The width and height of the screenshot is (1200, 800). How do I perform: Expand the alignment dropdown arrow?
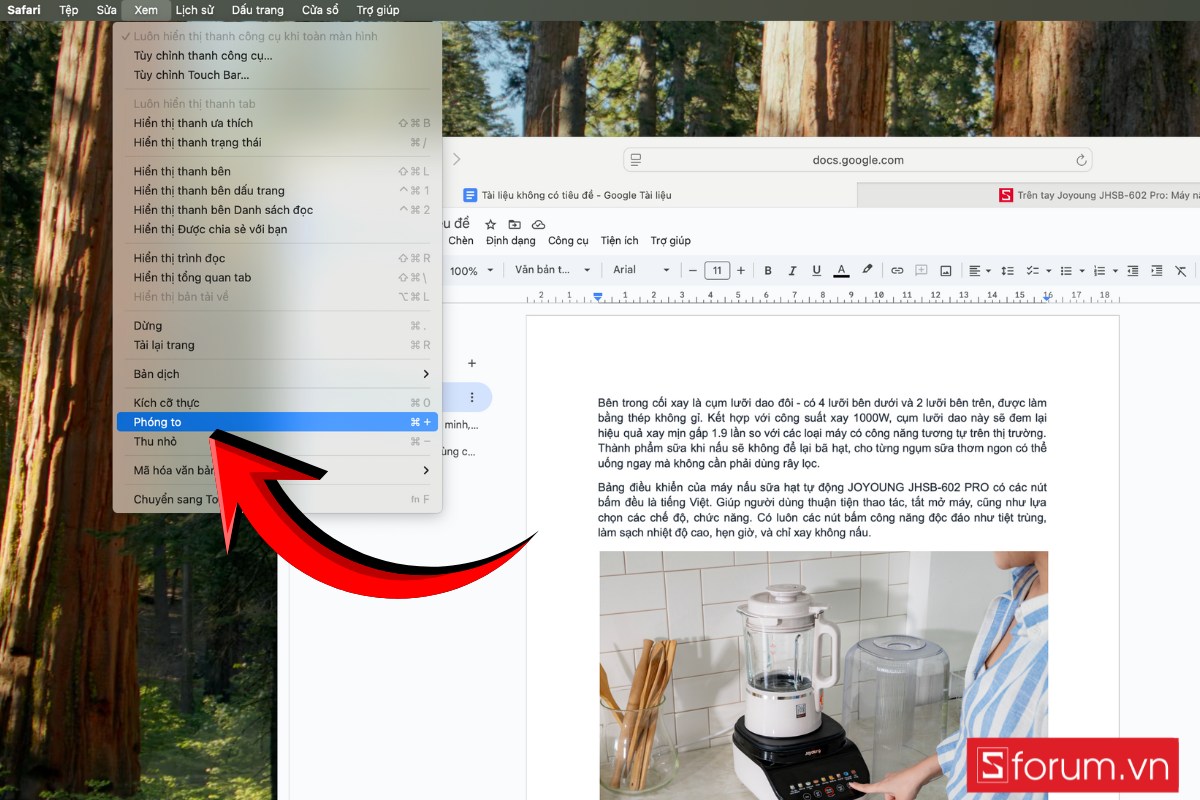988,271
